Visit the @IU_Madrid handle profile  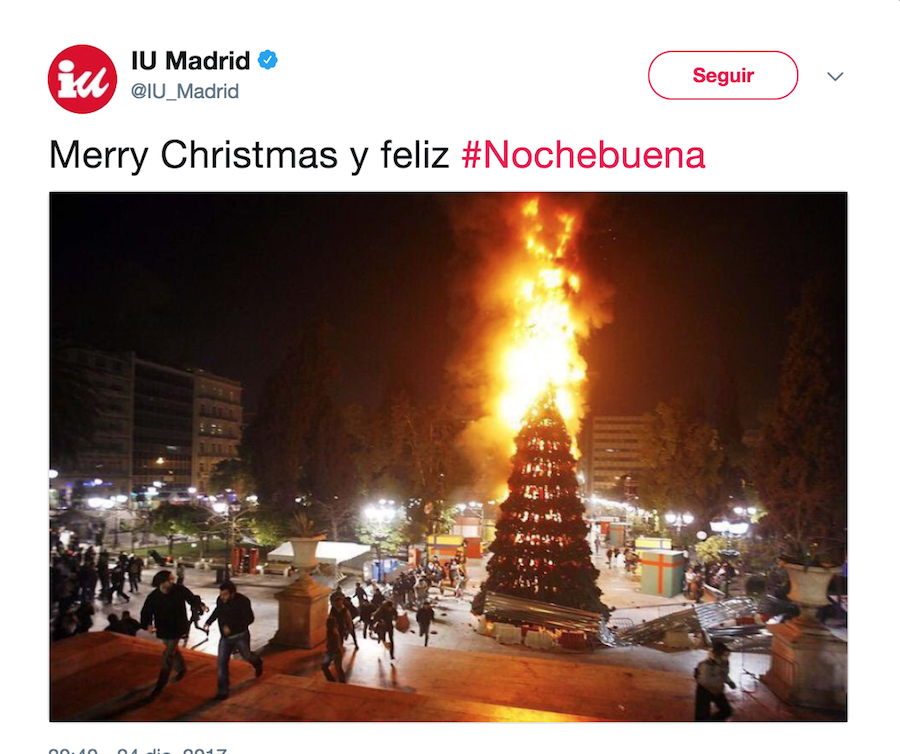185,91
